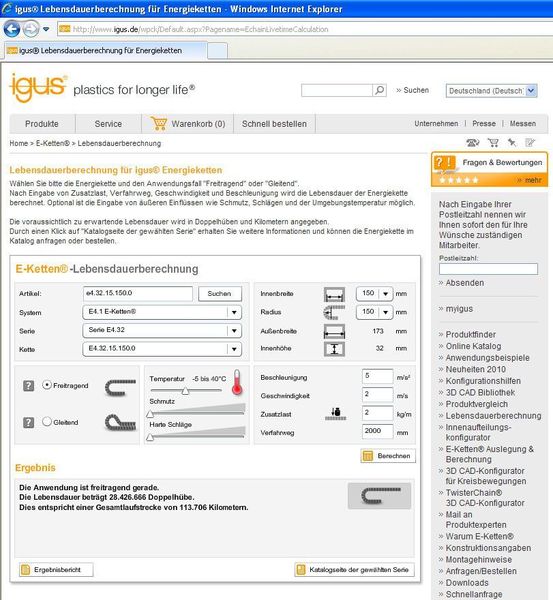Click the Innenhöhe dimension icon
553x600 pixels.
click(x=334, y=349)
